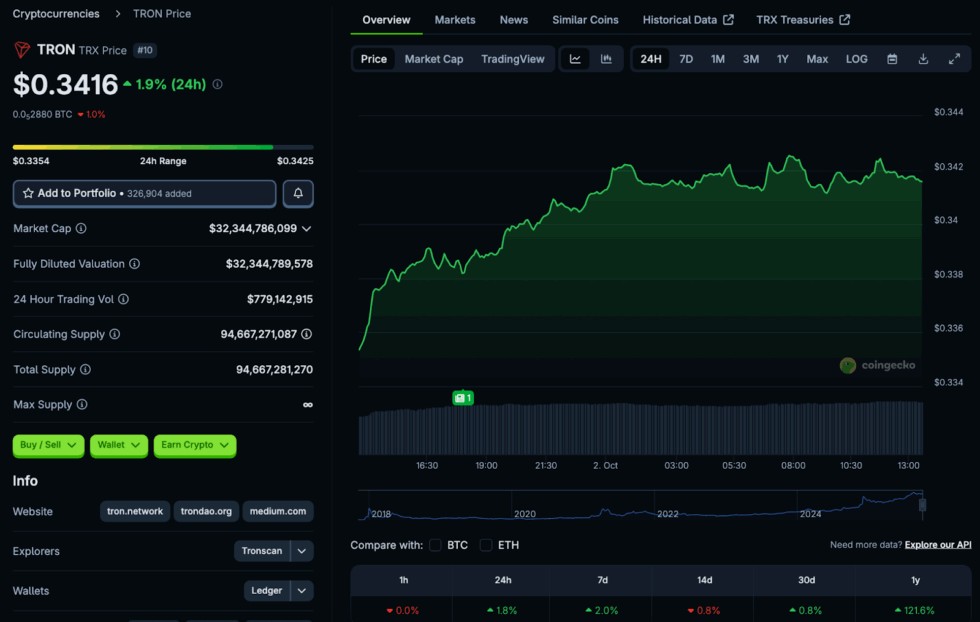The height and width of the screenshot is (622, 980).
Task: Open the Similar Coins tab
Action: [585, 20]
